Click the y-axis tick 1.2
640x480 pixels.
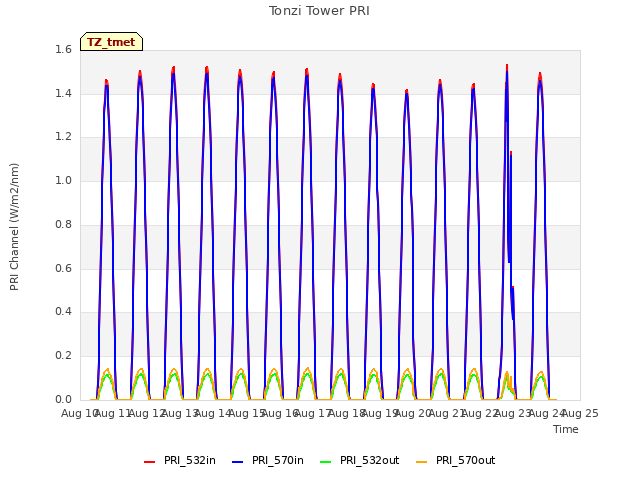click(63, 137)
